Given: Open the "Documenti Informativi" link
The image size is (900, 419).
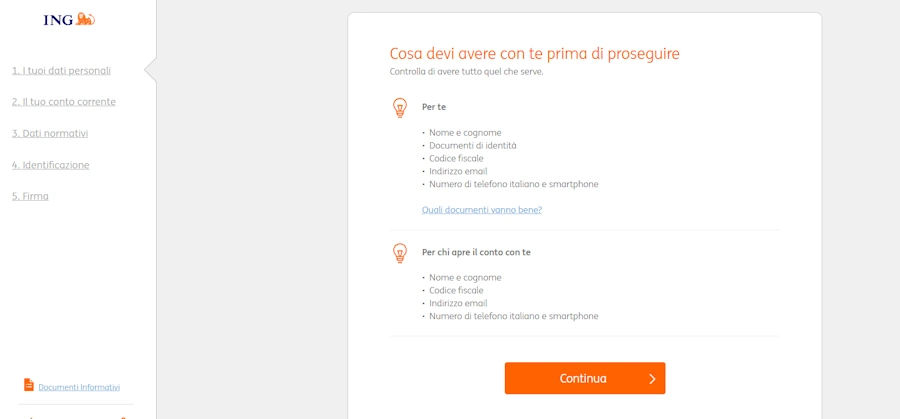Looking at the screenshot, I should tap(79, 387).
